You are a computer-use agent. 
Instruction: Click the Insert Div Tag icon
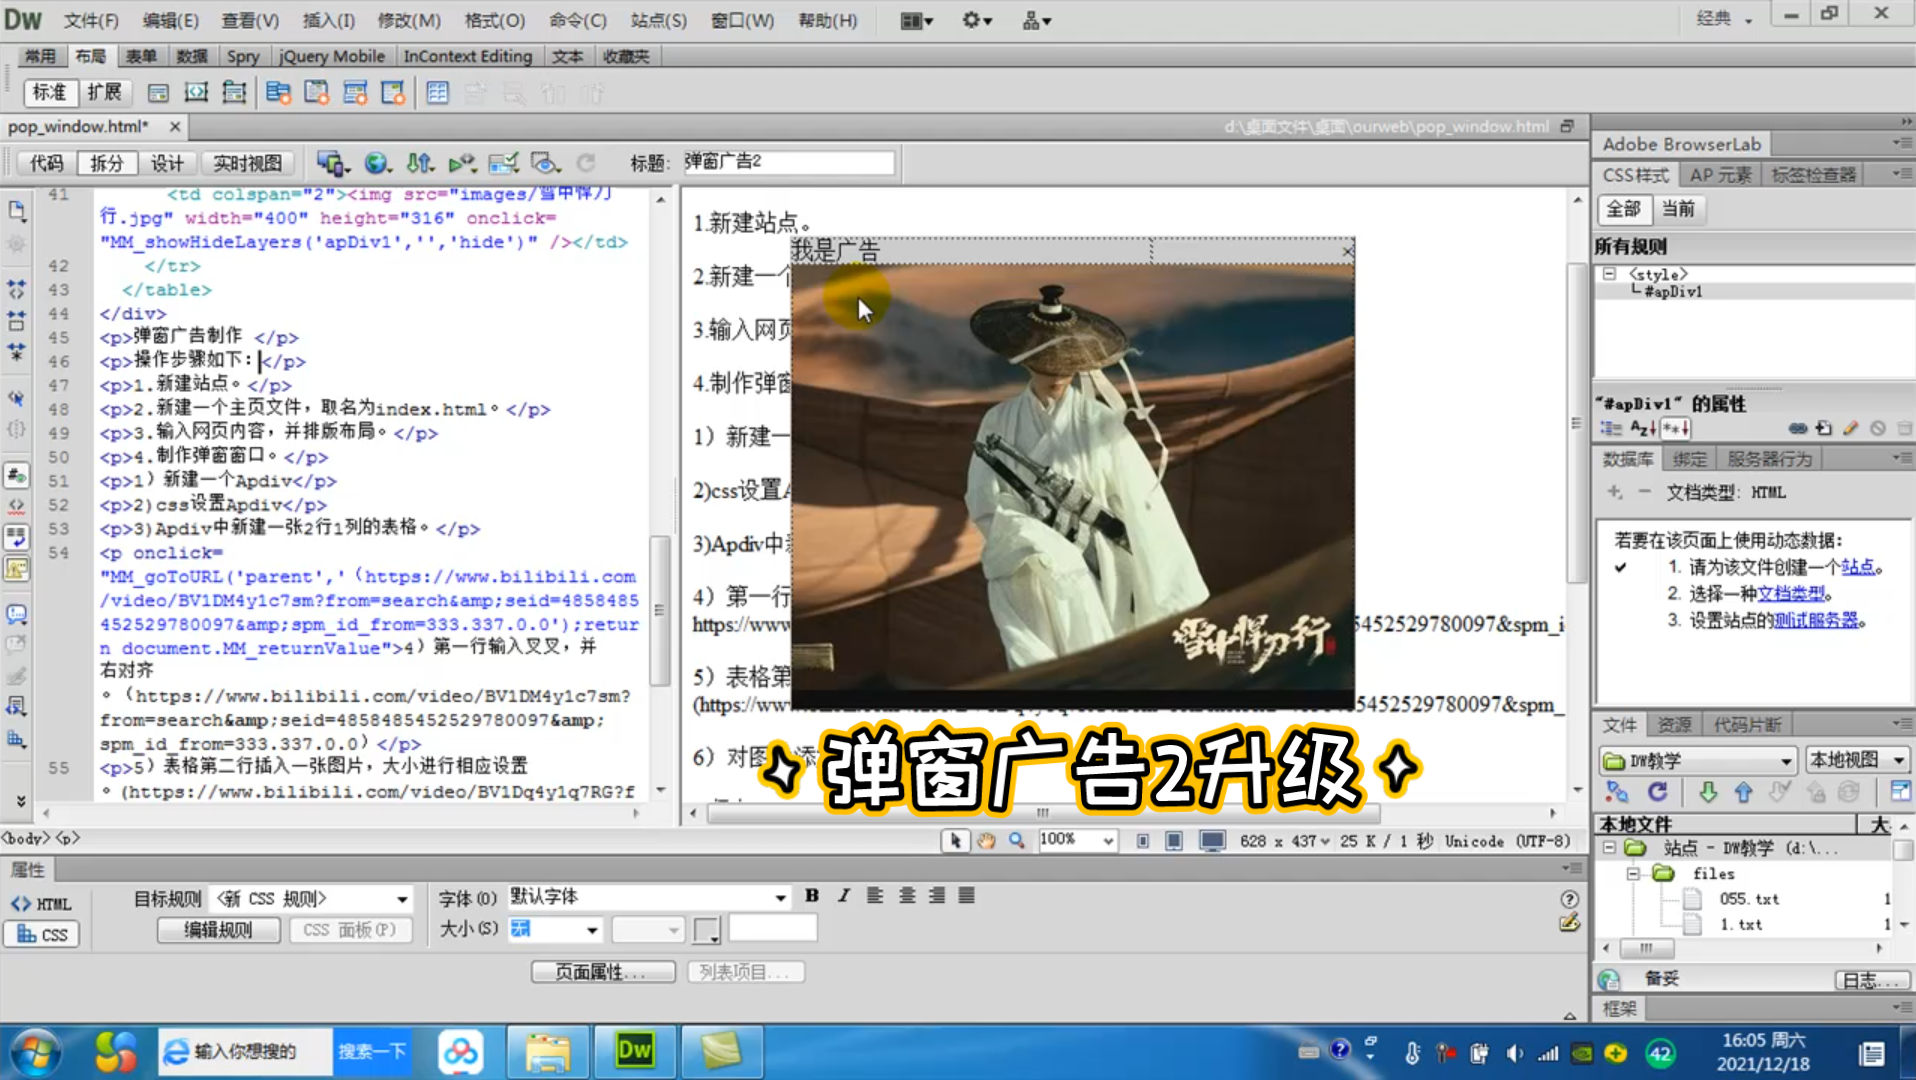[x=158, y=93]
